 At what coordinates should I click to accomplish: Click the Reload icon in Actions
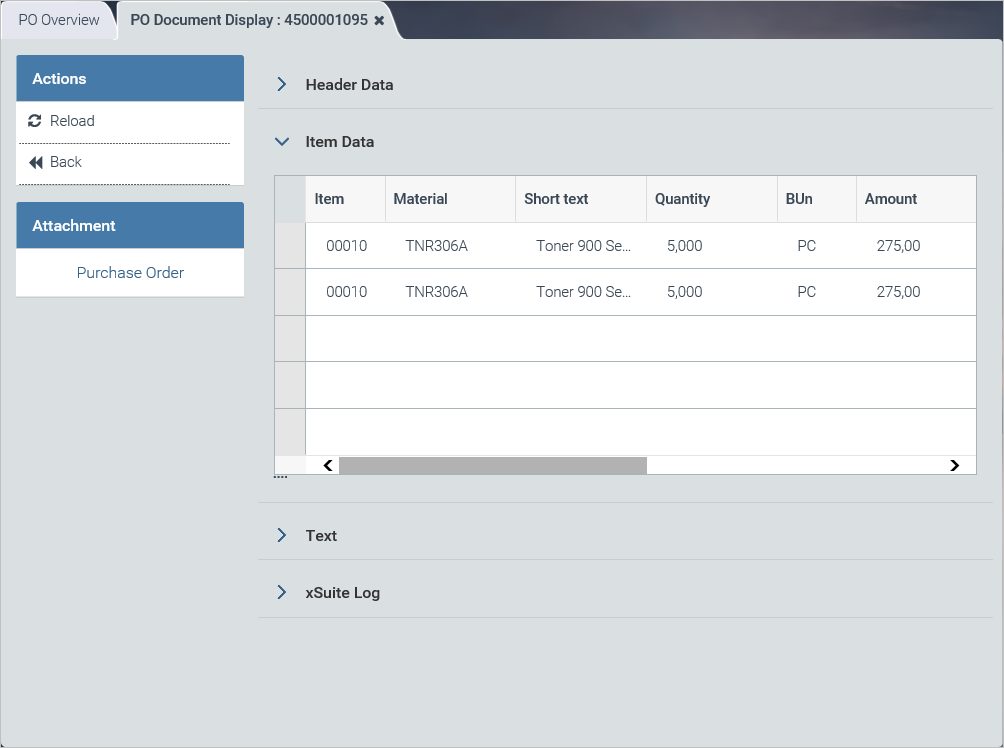(35, 121)
